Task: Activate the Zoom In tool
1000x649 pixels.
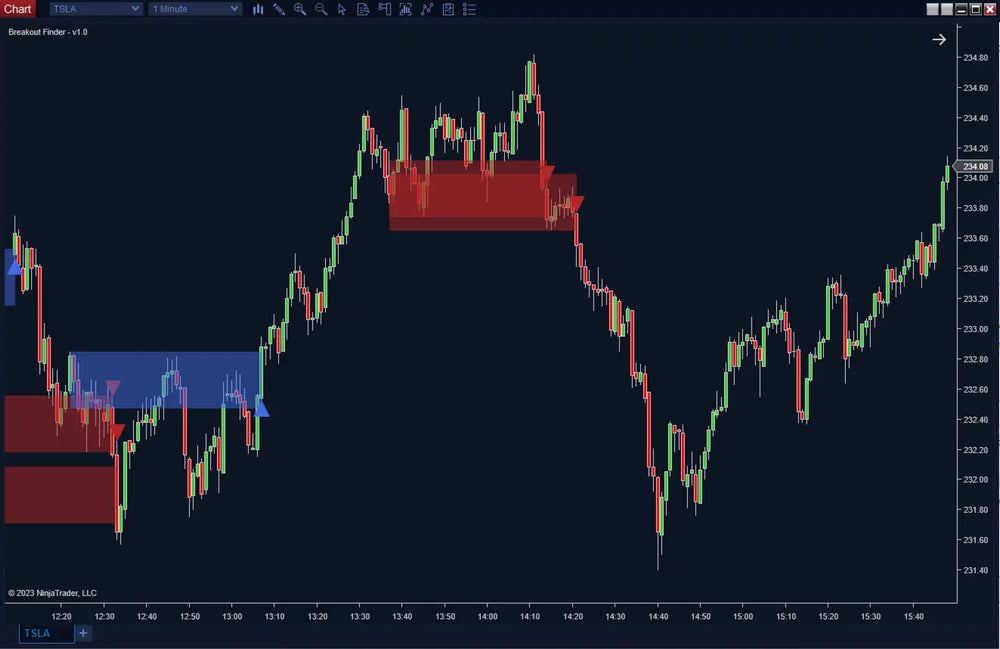Action: coord(300,9)
